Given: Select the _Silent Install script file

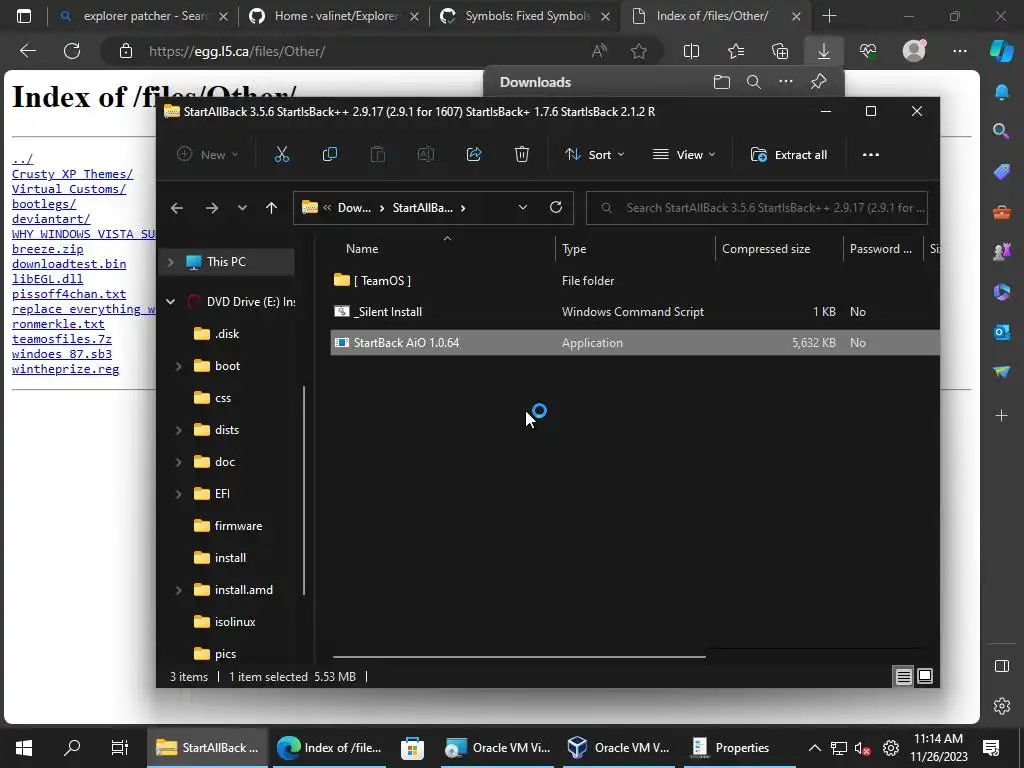Looking at the screenshot, I should [635, 312].
